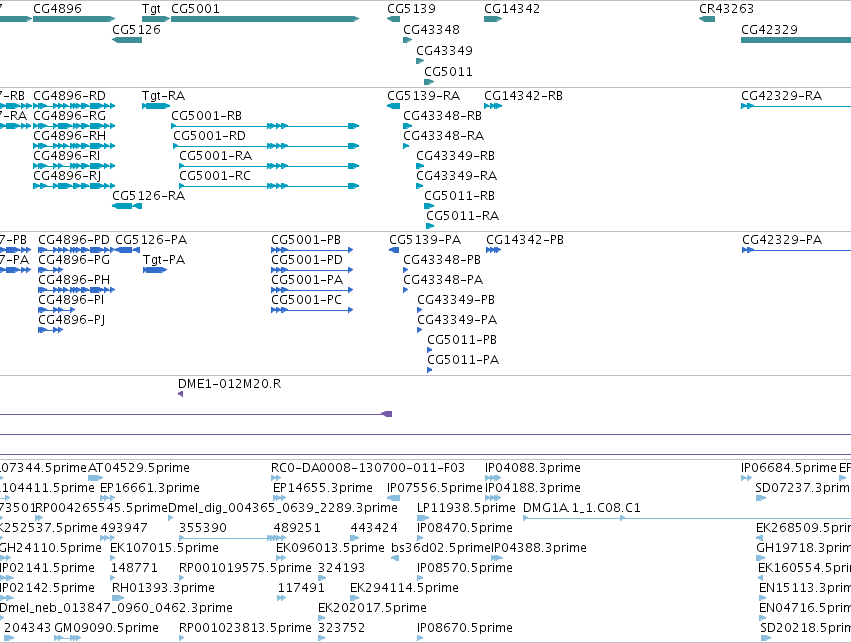
Task: Select the CG43348 gene label
Action: click(431, 30)
